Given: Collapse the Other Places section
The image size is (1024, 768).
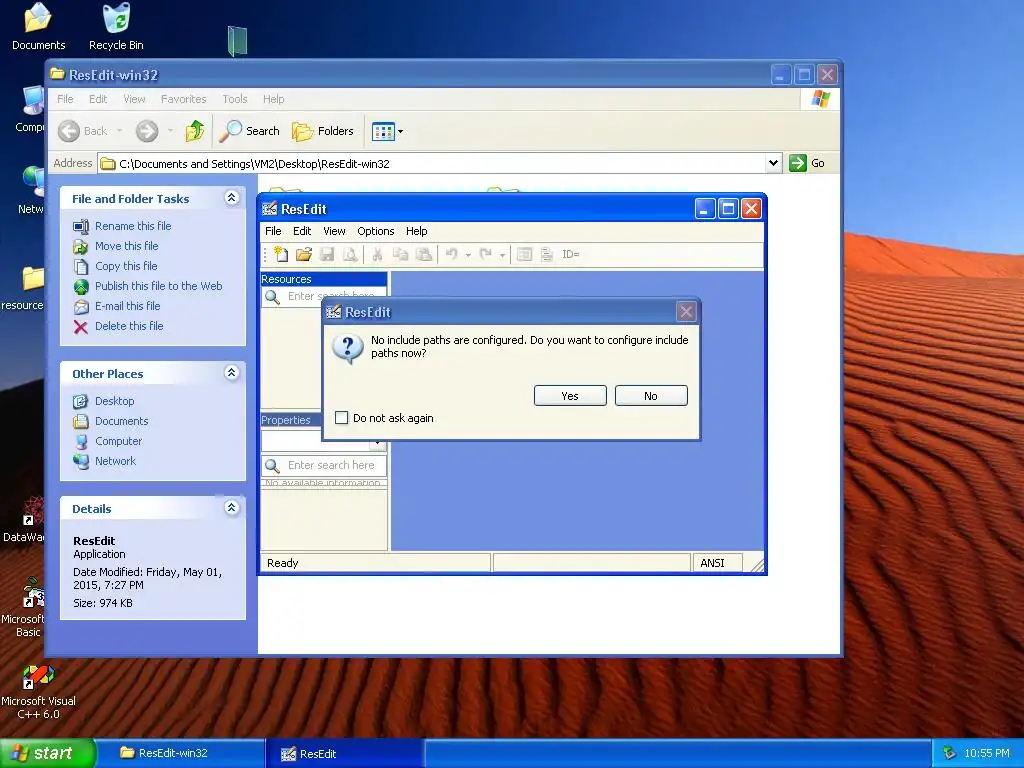Looking at the screenshot, I should tap(231, 372).
